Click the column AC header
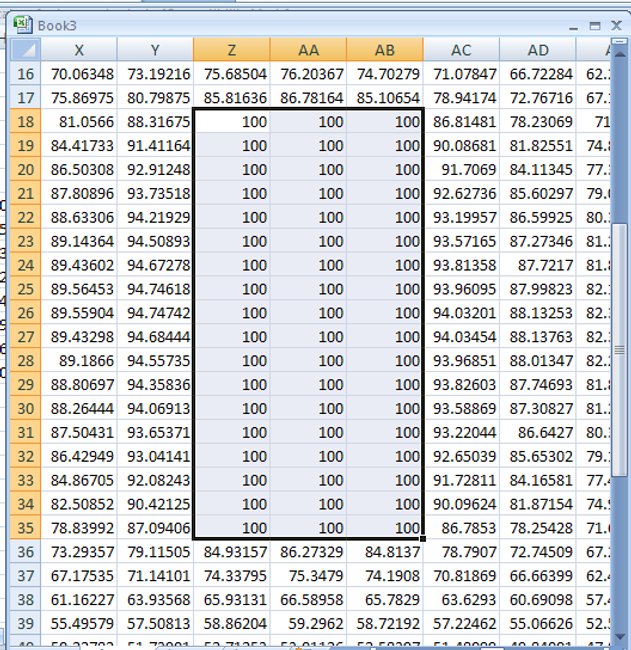 click(x=461, y=50)
